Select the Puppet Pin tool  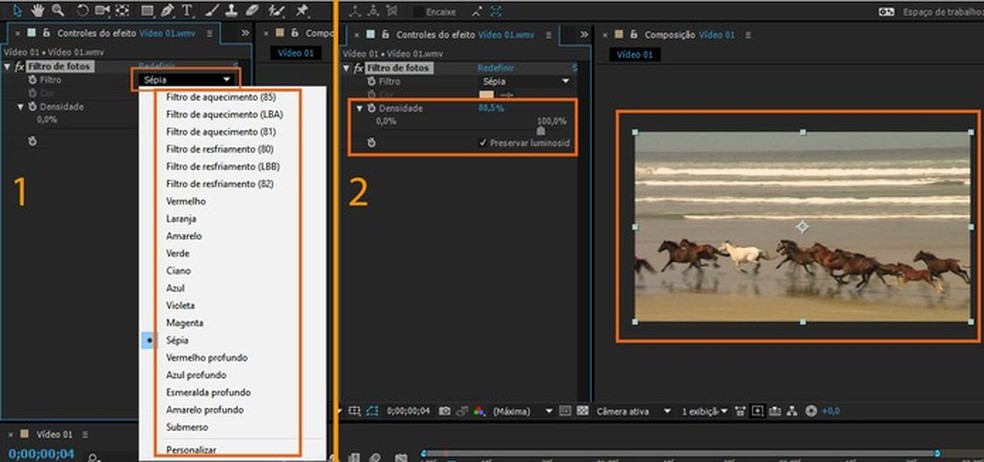(302, 9)
